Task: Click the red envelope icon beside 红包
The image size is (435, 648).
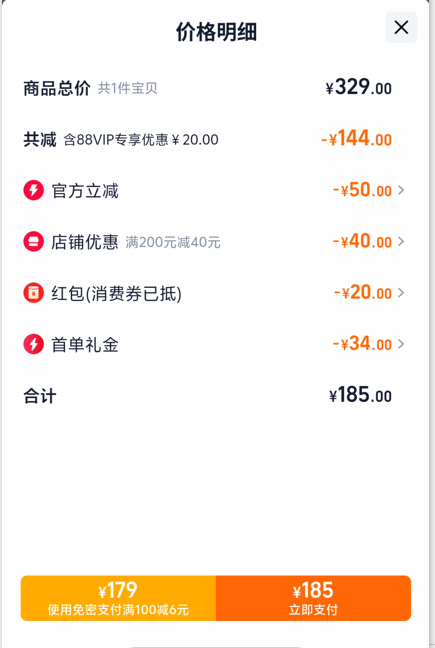Action: pyautogui.click(x=33, y=293)
